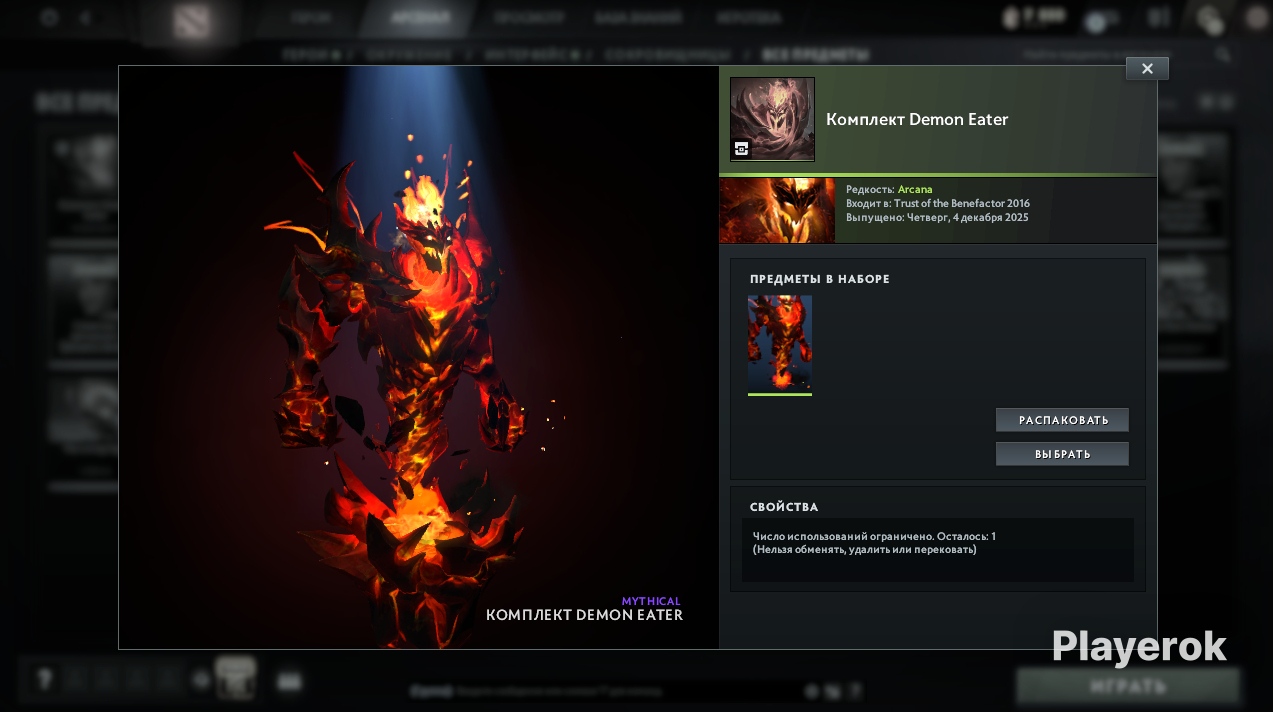1273x712 pixels.
Task: Click the Arcana rarity label
Action: coord(915,189)
